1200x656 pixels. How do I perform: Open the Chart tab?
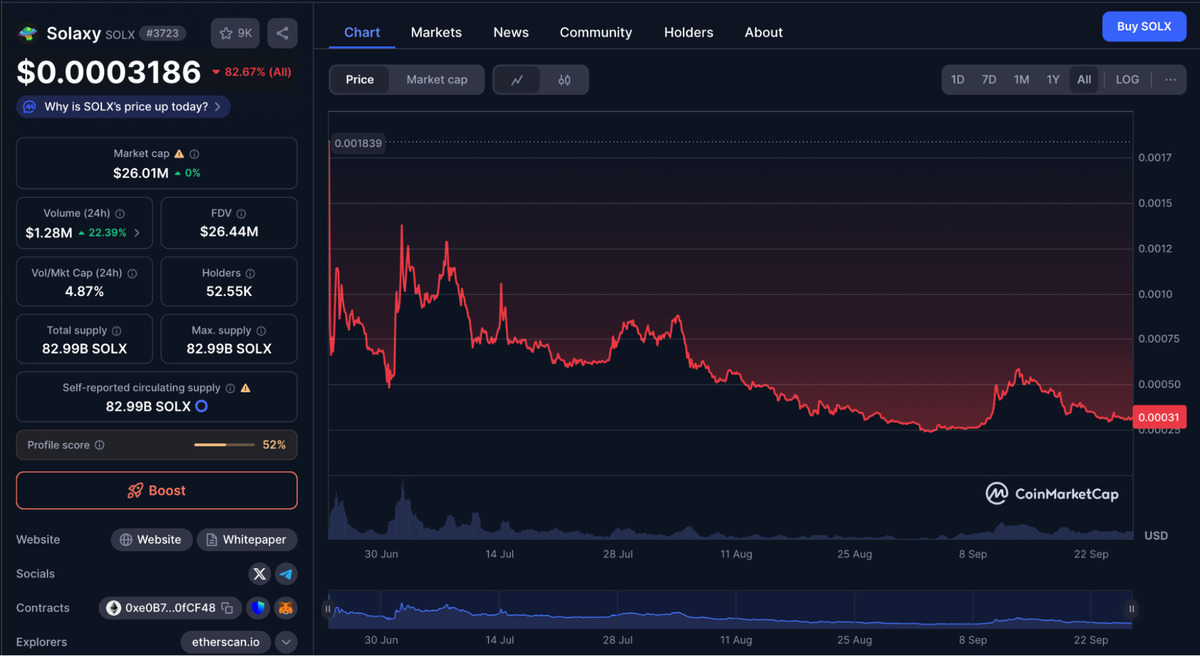tap(362, 32)
